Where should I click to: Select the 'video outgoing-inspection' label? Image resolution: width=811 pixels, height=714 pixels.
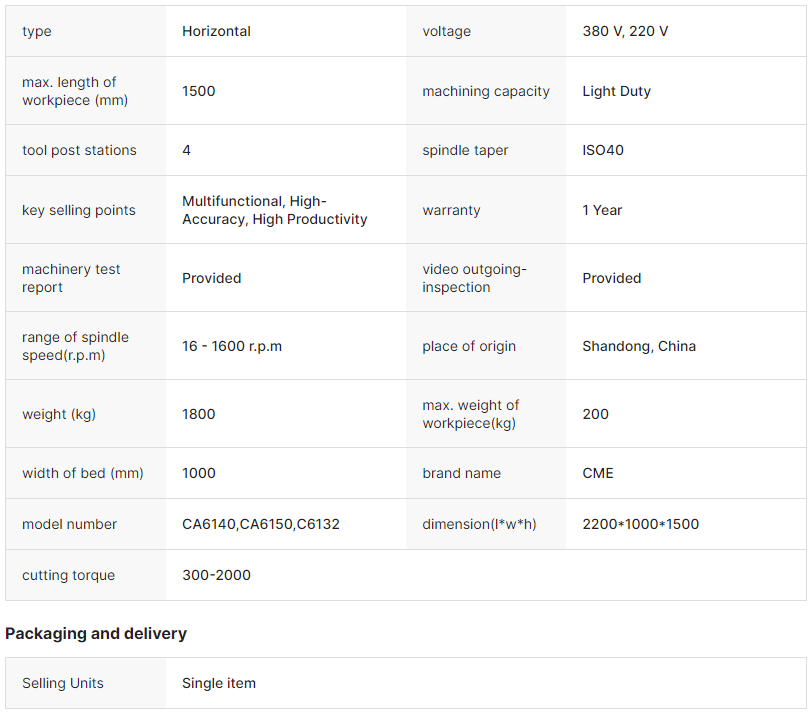click(x=474, y=278)
